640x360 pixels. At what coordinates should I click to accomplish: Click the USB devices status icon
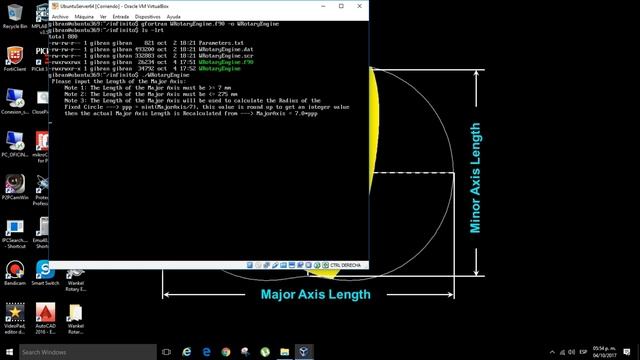(x=275, y=265)
